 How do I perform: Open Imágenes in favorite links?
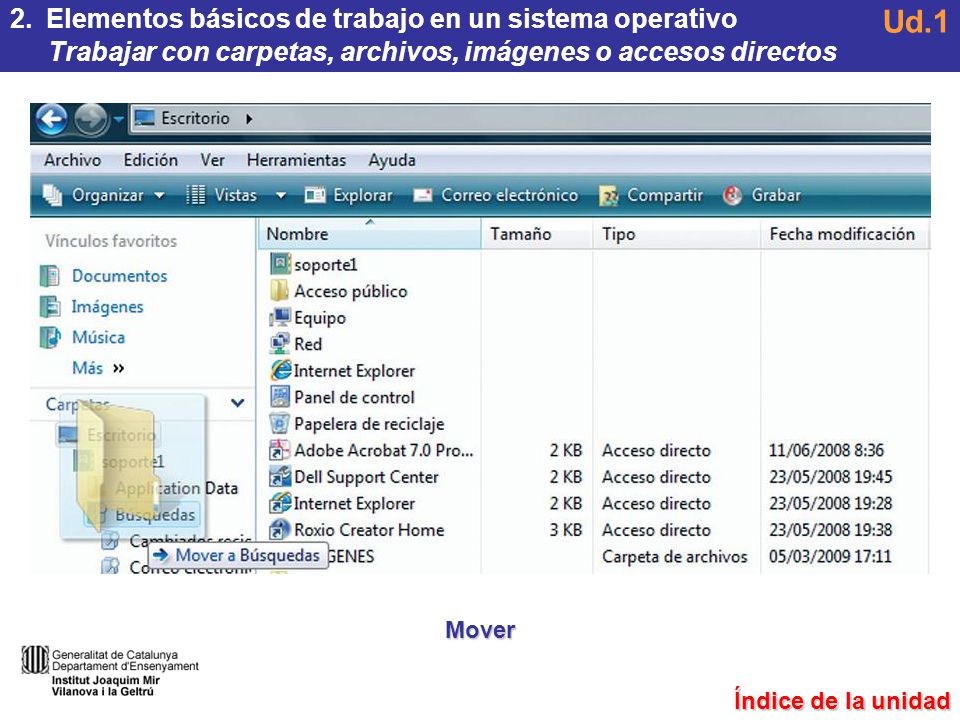pyautogui.click(x=108, y=307)
